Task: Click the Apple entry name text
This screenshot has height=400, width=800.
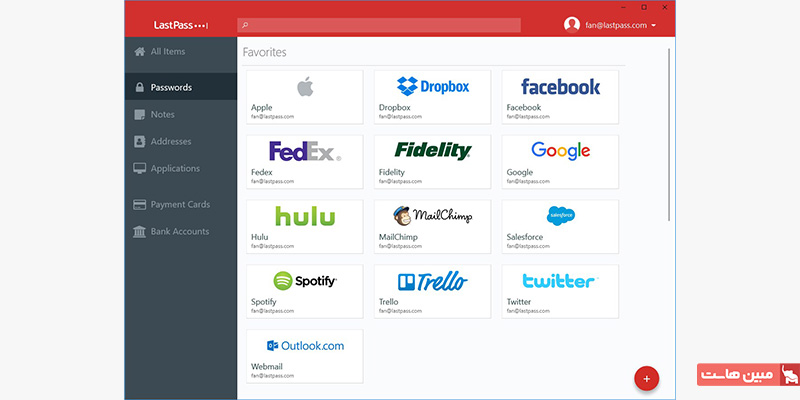Action: (262, 108)
